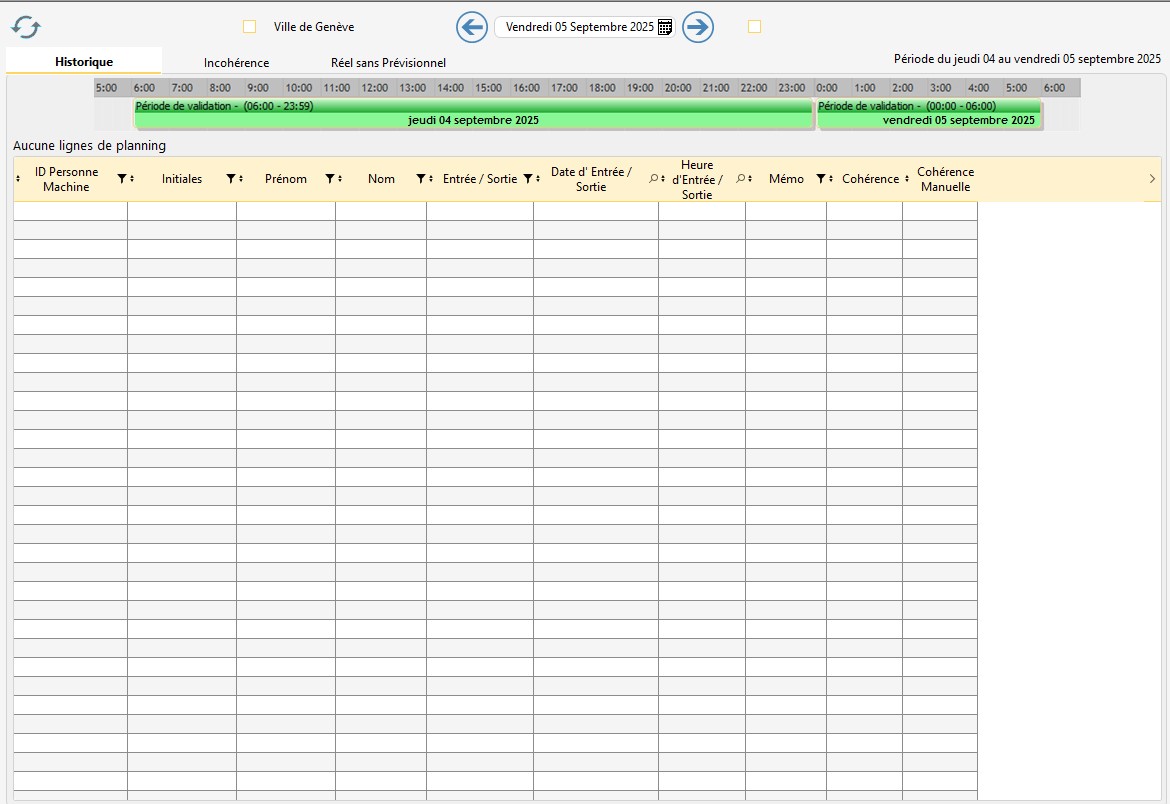Go to next day with right arrow

point(698,27)
